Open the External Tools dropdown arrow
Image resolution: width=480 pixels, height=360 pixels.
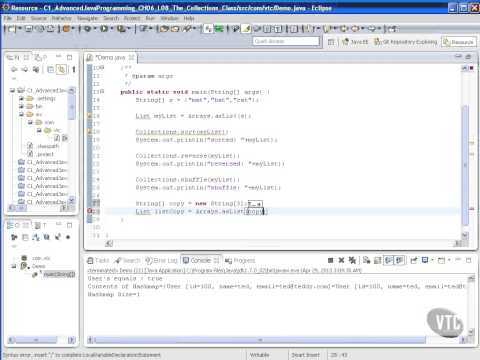[x=129, y=29]
